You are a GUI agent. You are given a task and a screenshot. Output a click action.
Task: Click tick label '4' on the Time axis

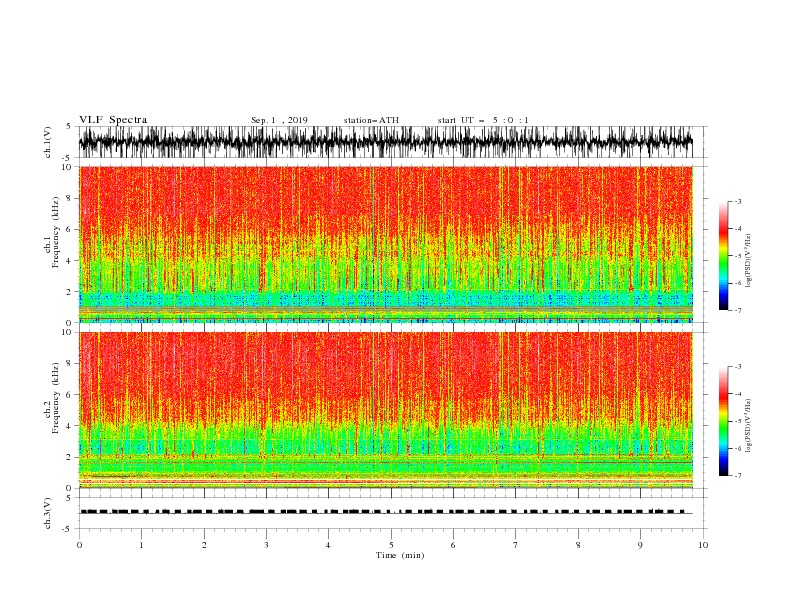pyautogui.click(x=328, y=545)
